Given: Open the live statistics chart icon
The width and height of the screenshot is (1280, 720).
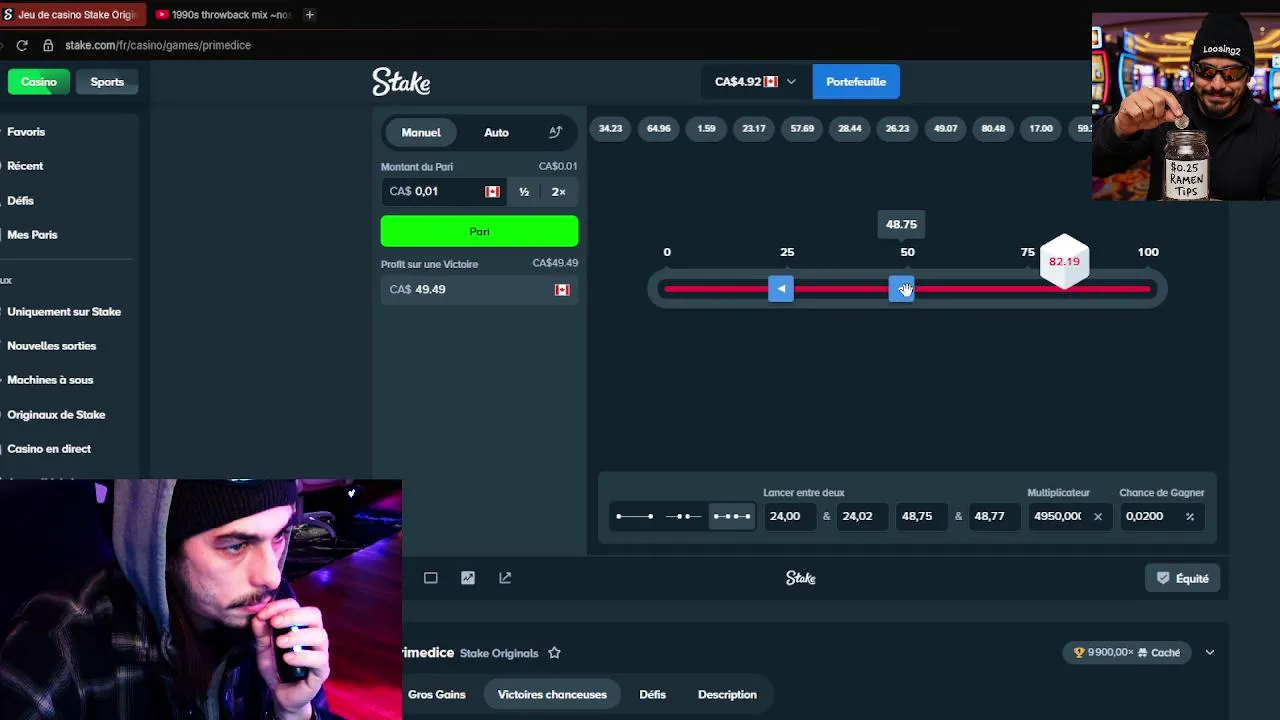Looking at the screenshot, I should click(x=468, y=578).
